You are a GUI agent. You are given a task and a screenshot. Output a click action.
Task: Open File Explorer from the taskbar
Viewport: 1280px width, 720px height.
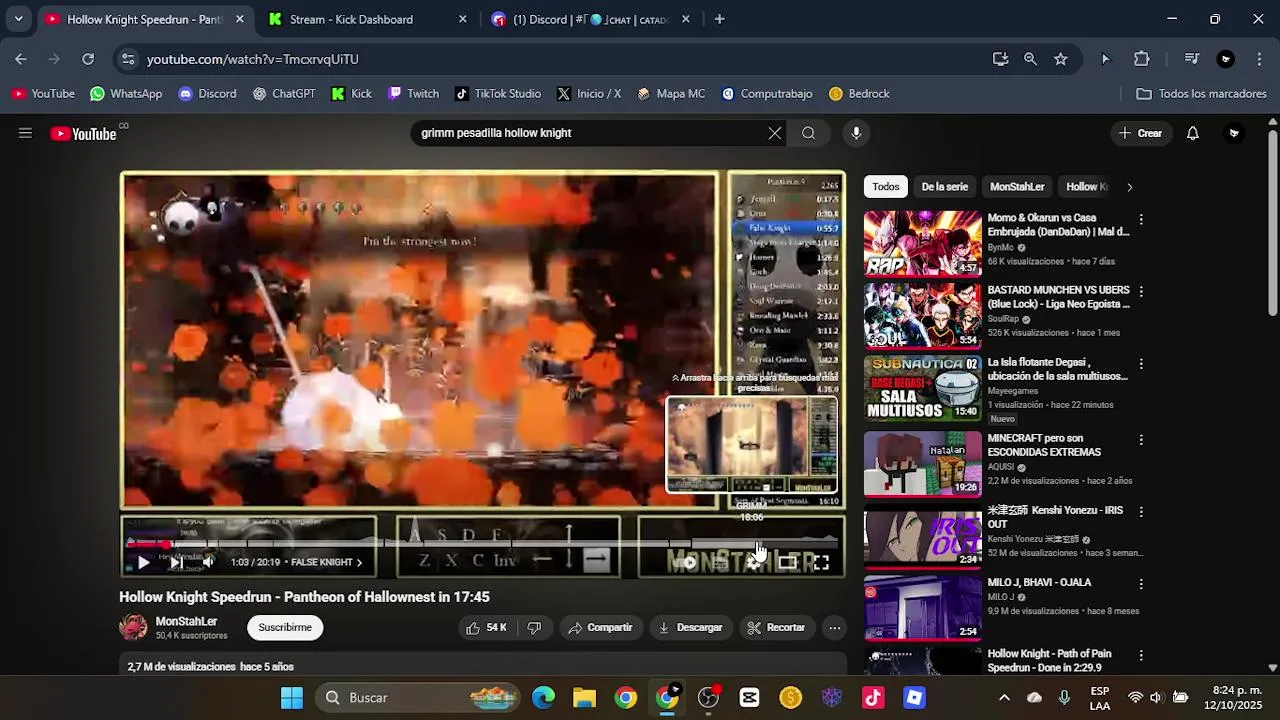click(585, 698)
